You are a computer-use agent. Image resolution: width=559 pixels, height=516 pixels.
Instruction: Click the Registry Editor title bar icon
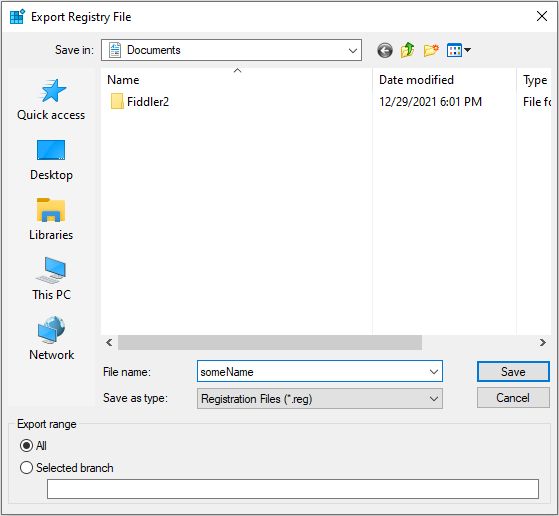17,17
